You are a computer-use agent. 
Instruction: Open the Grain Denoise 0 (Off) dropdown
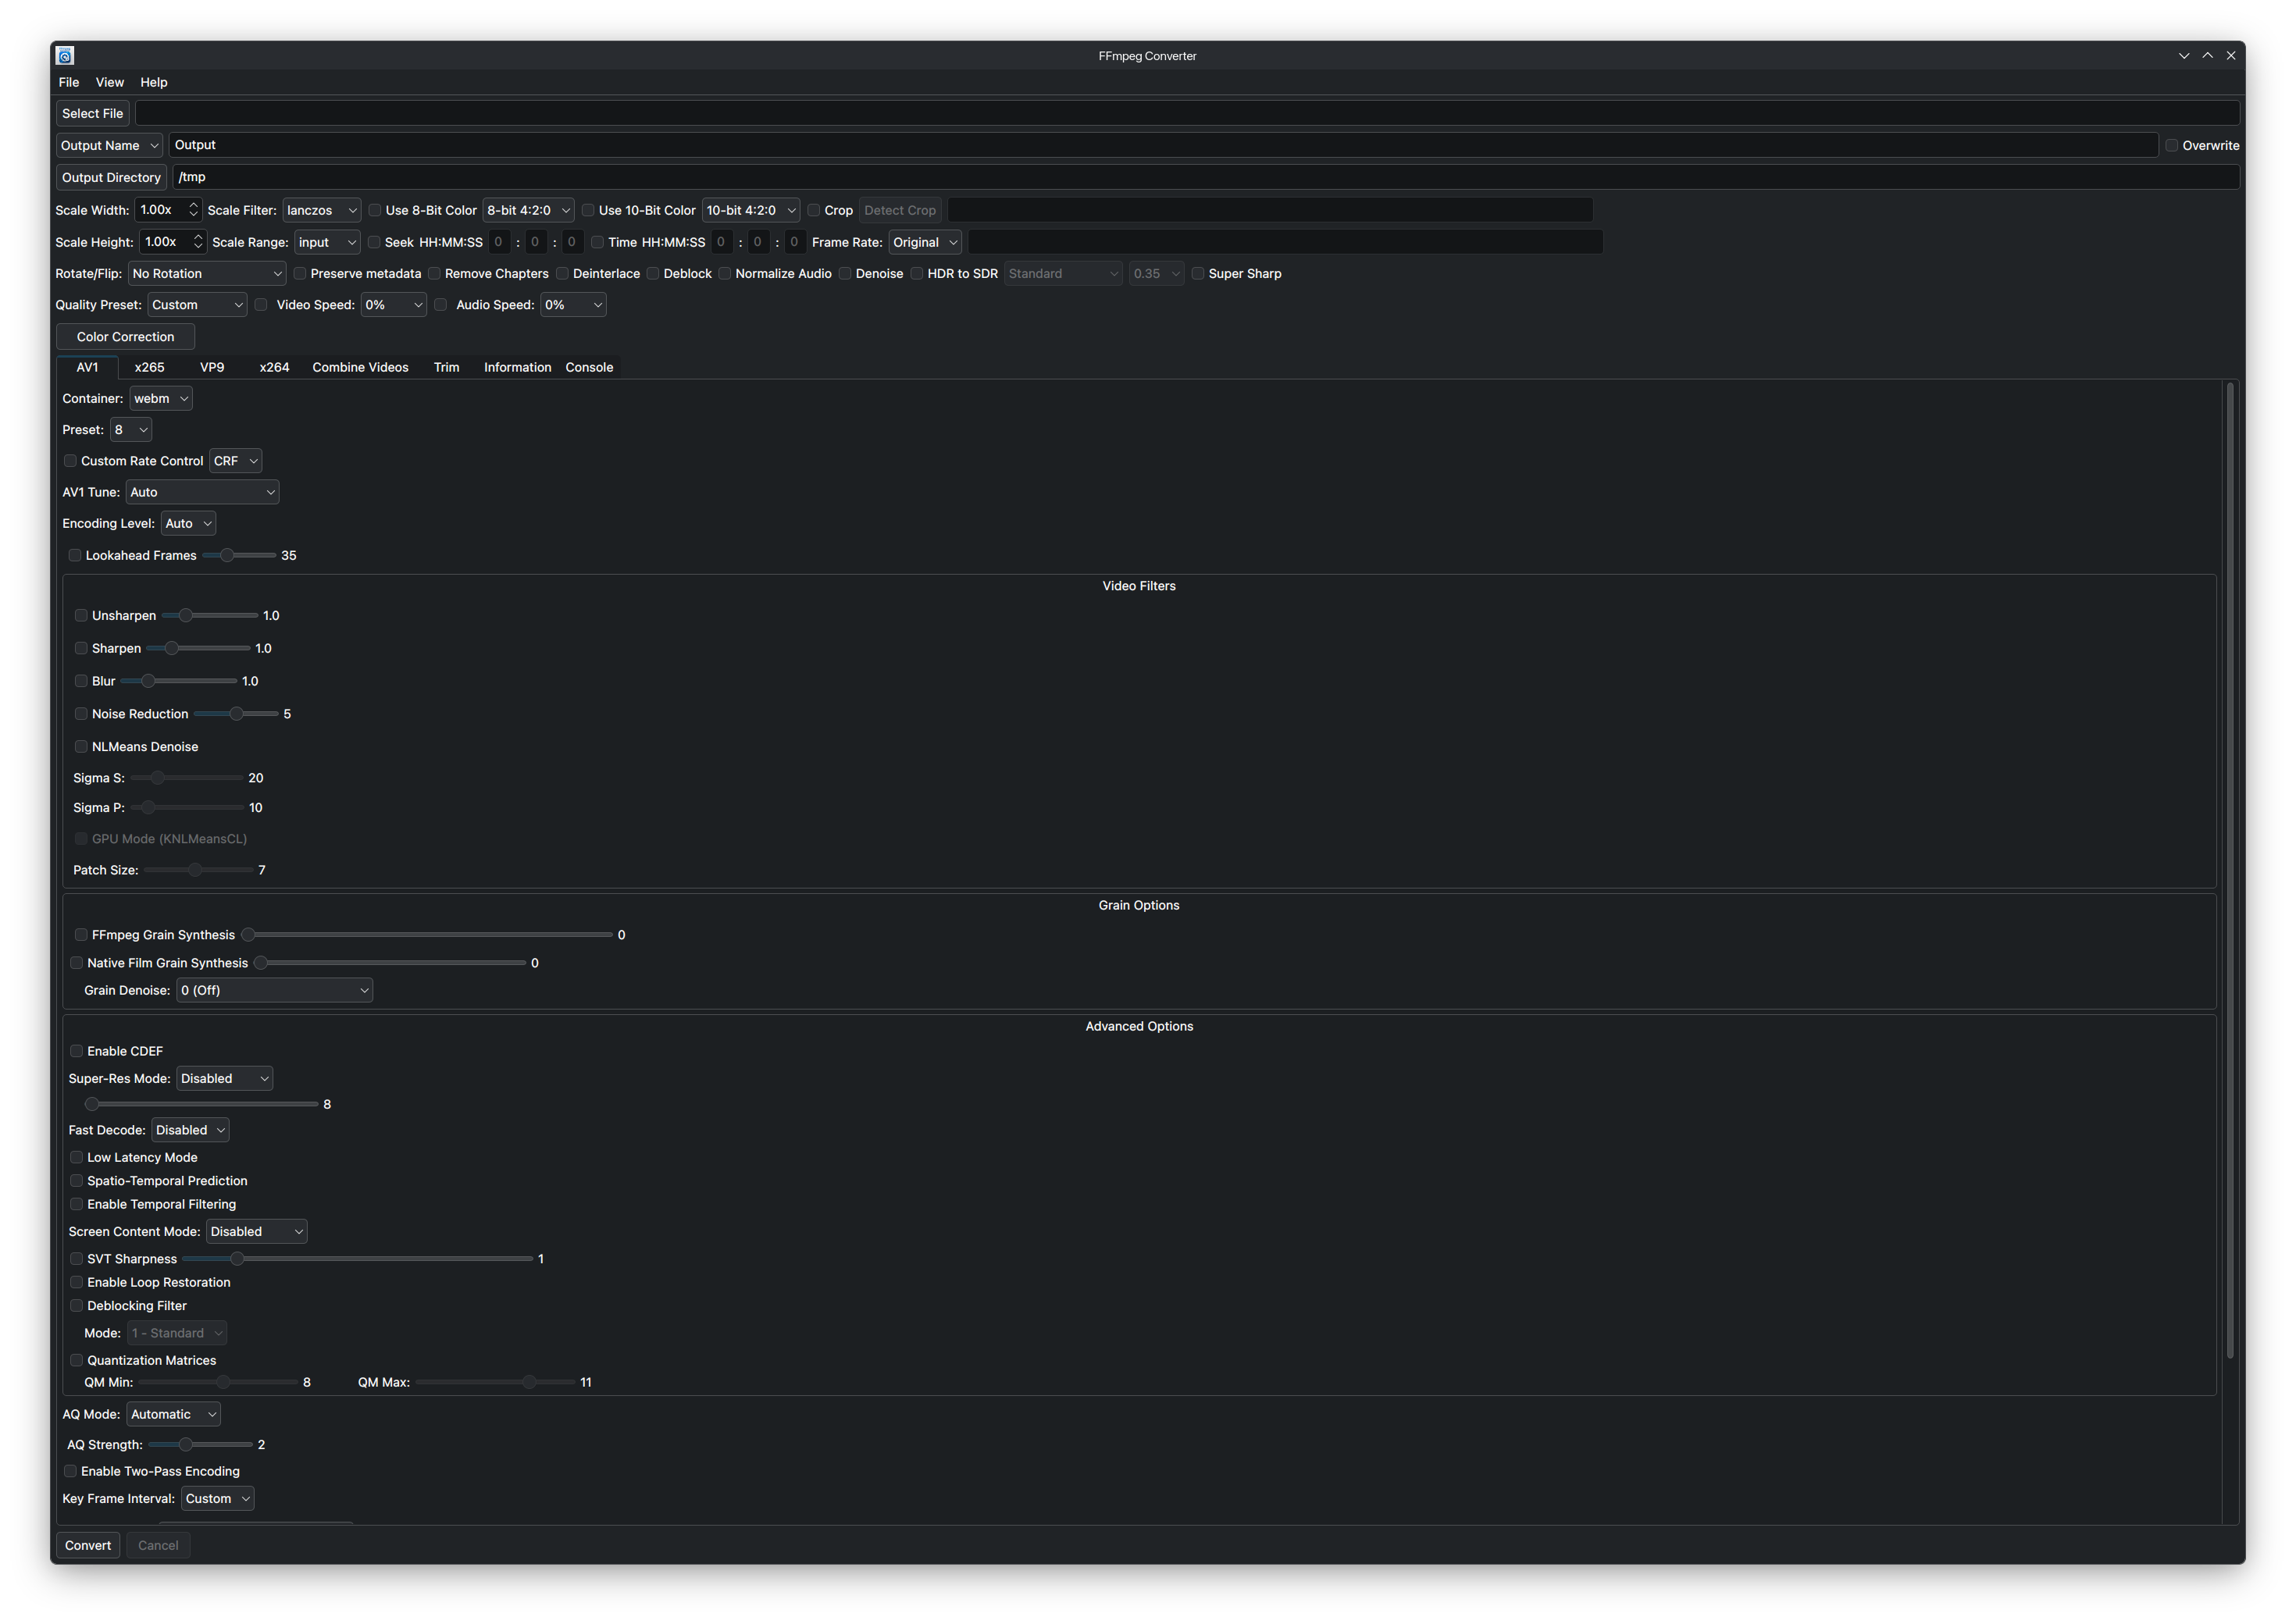(x=274, y=990)
